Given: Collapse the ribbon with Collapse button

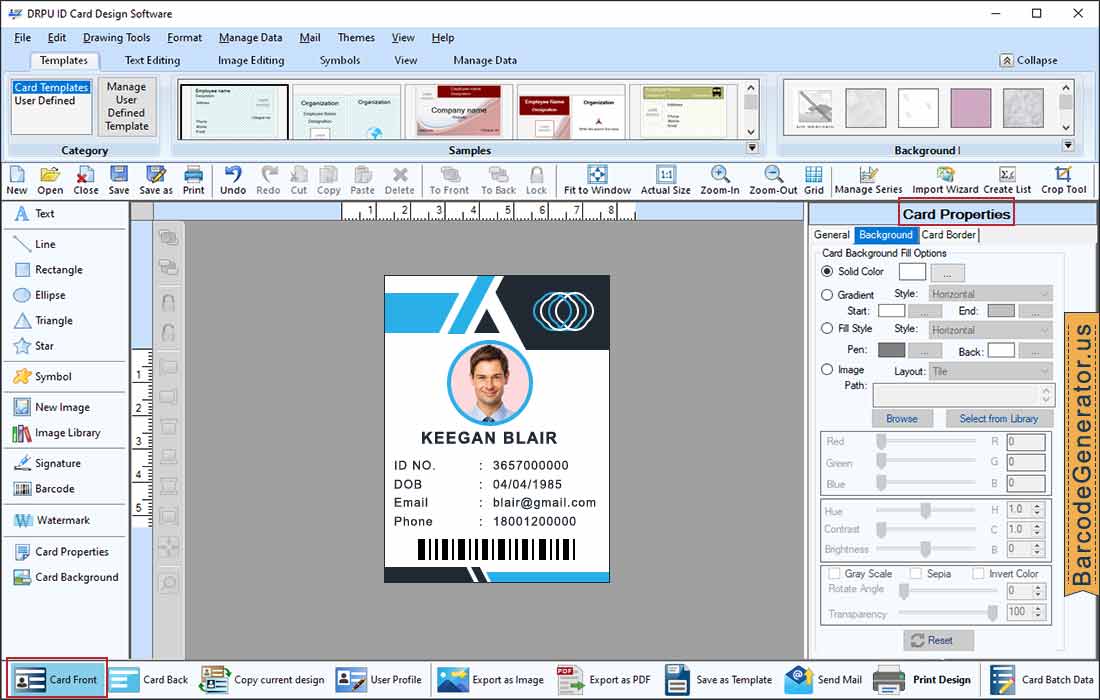Looking at the screenshot, I should tap(1029, 60).
